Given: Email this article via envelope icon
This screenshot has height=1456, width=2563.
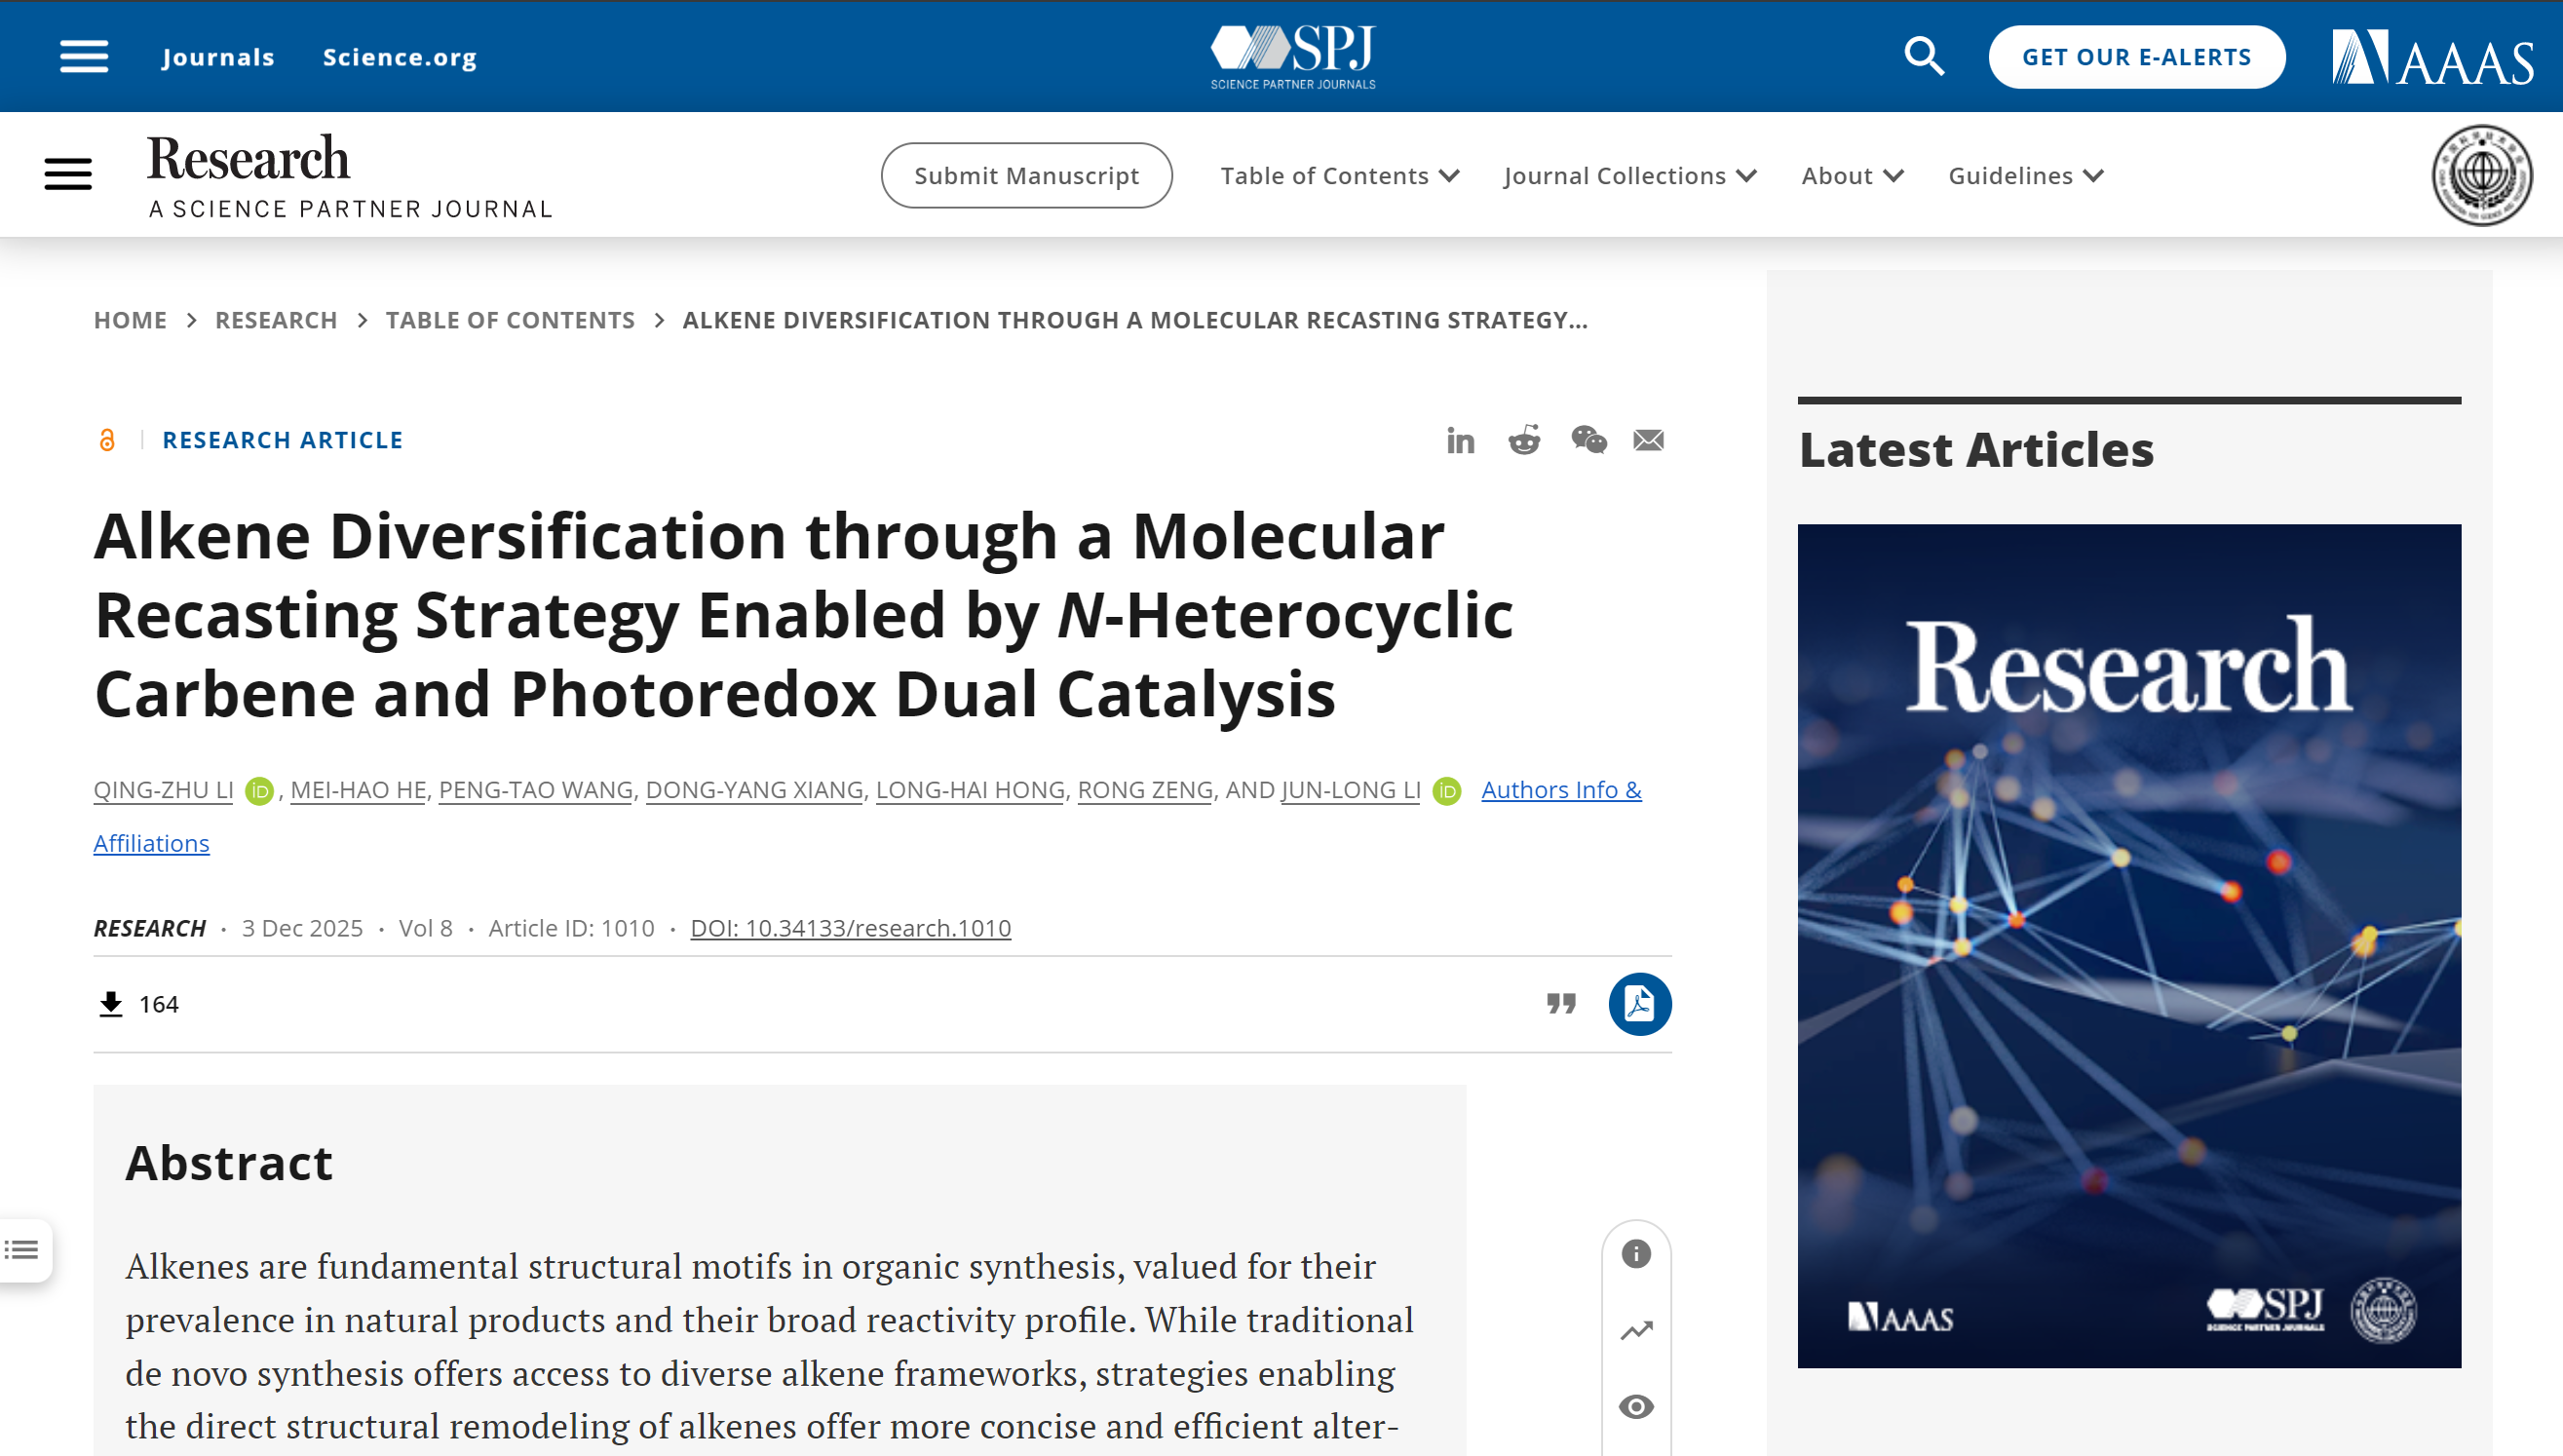Looking at the screenshot, I should [1648, 440].
